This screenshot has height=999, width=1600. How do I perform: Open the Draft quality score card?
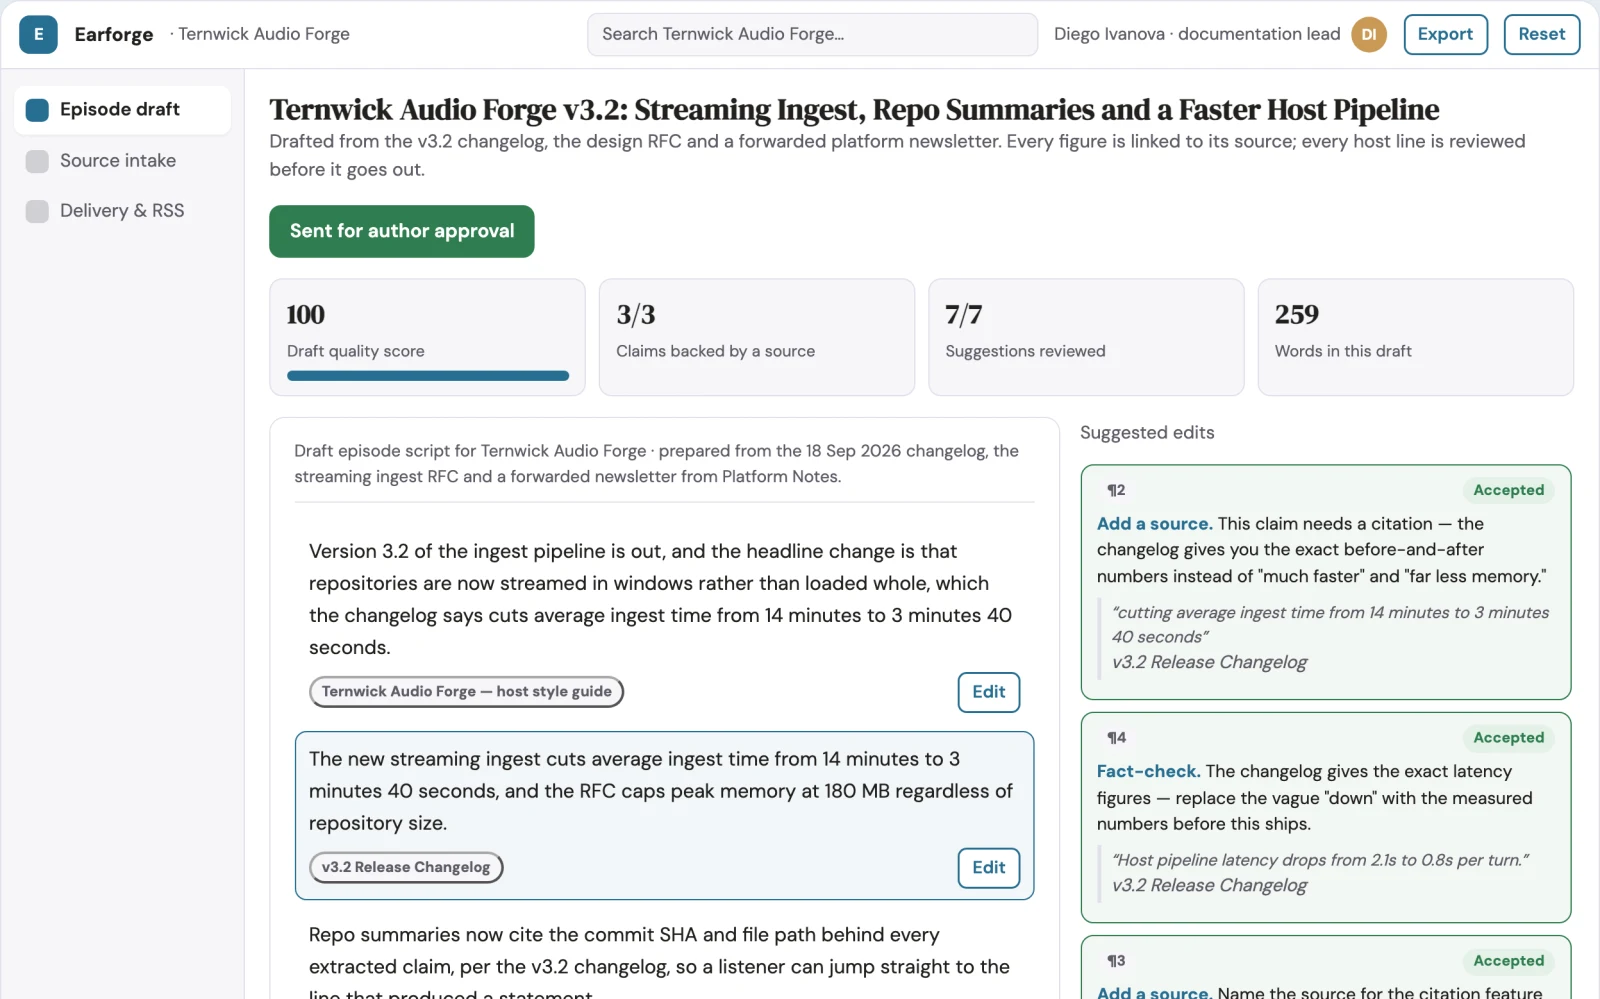click(427, 337)
